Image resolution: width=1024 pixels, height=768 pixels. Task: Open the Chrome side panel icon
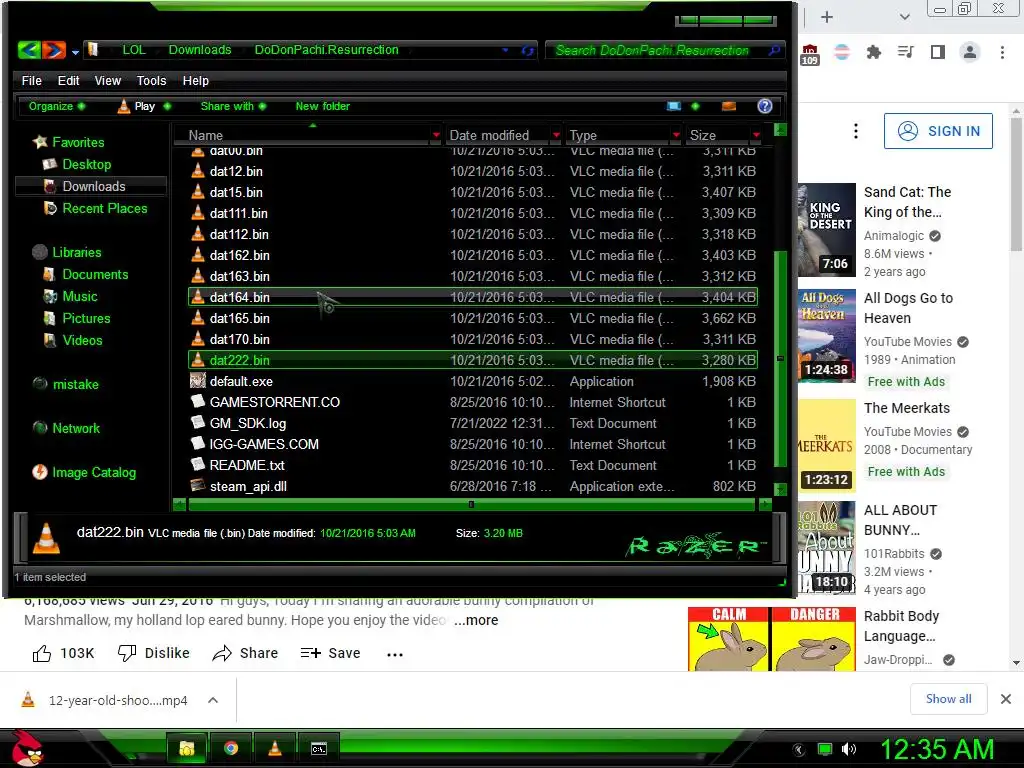tap(938, 52)
